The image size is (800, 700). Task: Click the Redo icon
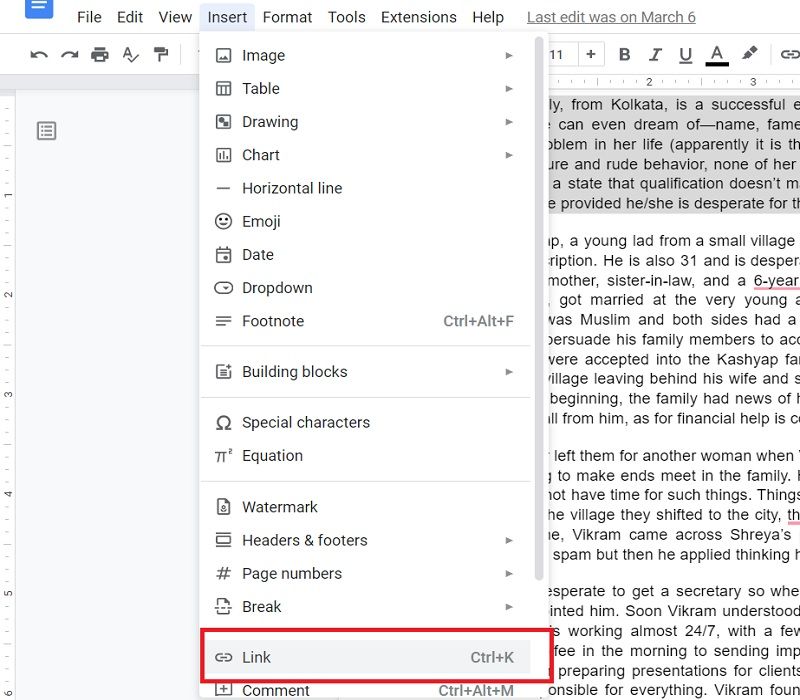(x=69, y=55)
